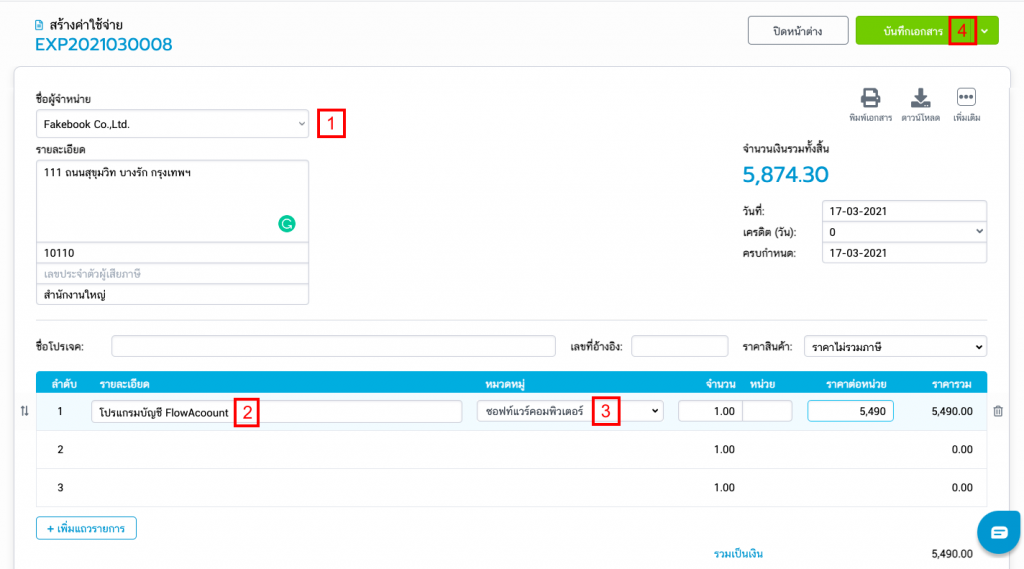Click the download icon

click(x=920, y=98)
